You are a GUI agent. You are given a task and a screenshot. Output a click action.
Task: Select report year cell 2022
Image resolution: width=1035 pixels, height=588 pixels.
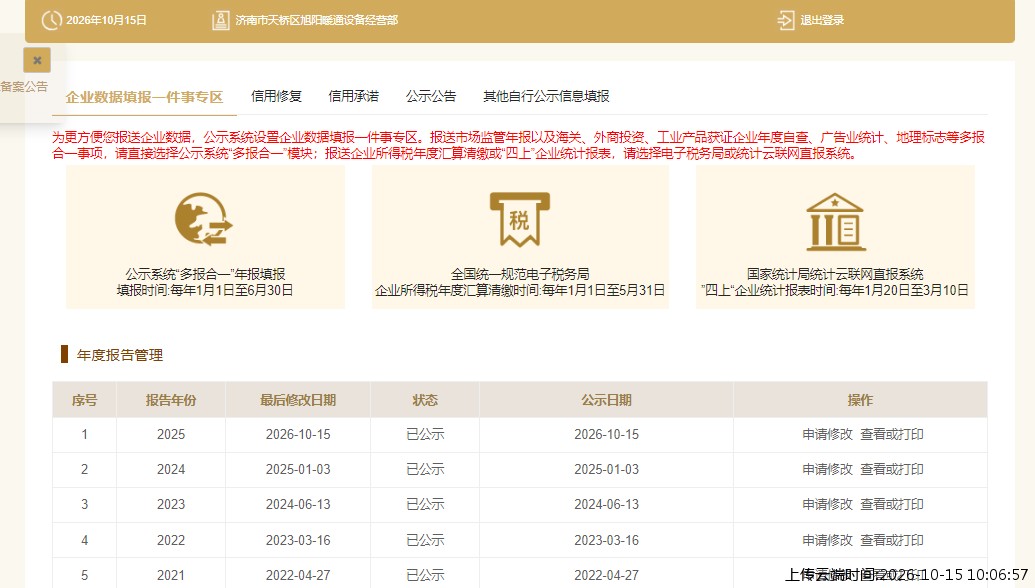(x=171, y=540)
